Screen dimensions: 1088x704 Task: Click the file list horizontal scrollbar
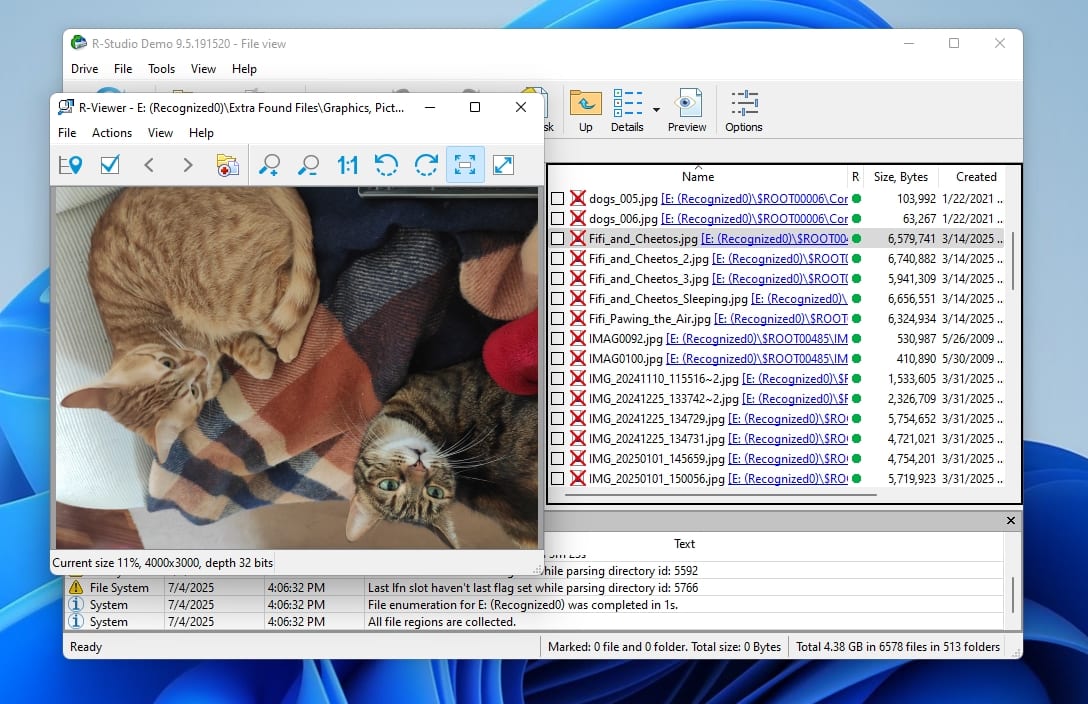(722, 495)
